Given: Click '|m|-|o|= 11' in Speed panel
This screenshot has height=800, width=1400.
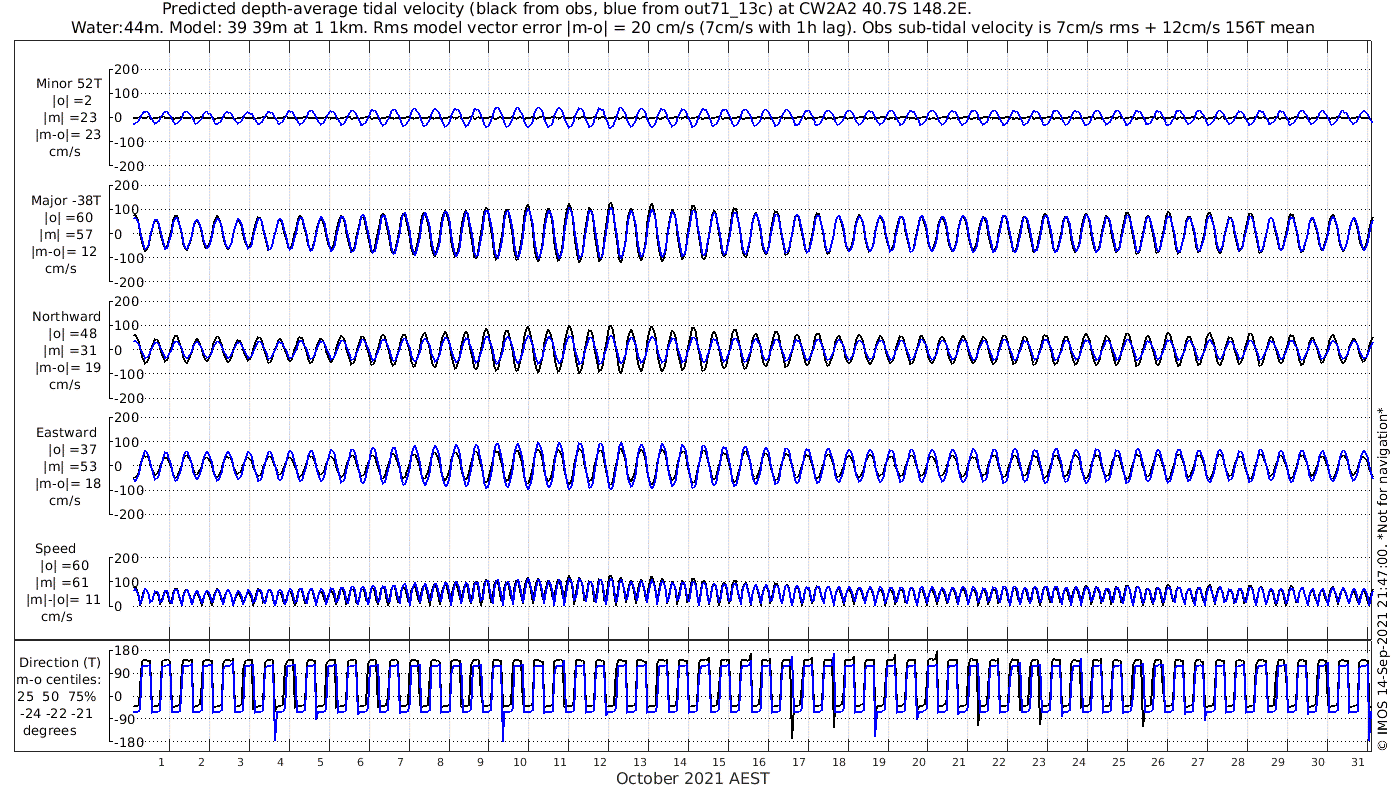Looking at the screenshot, I should tap(65, 600).
